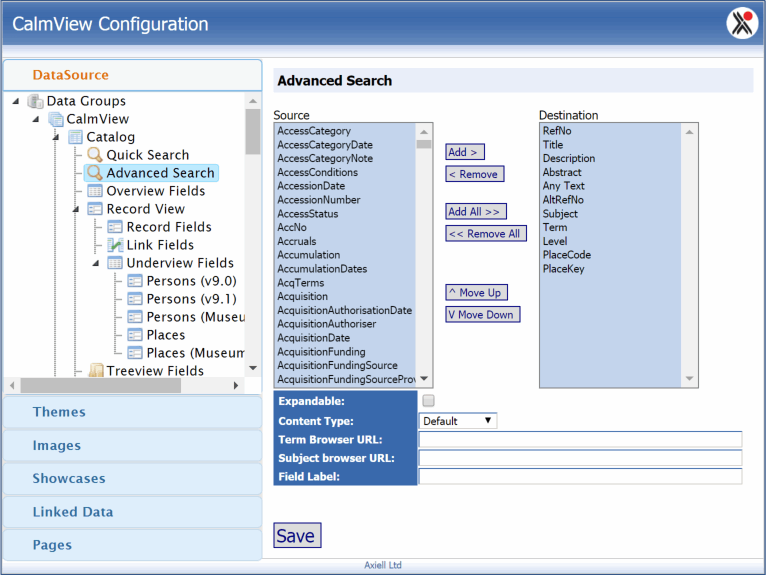
Task: Click the Move Up button
Action: coord(476,293)
